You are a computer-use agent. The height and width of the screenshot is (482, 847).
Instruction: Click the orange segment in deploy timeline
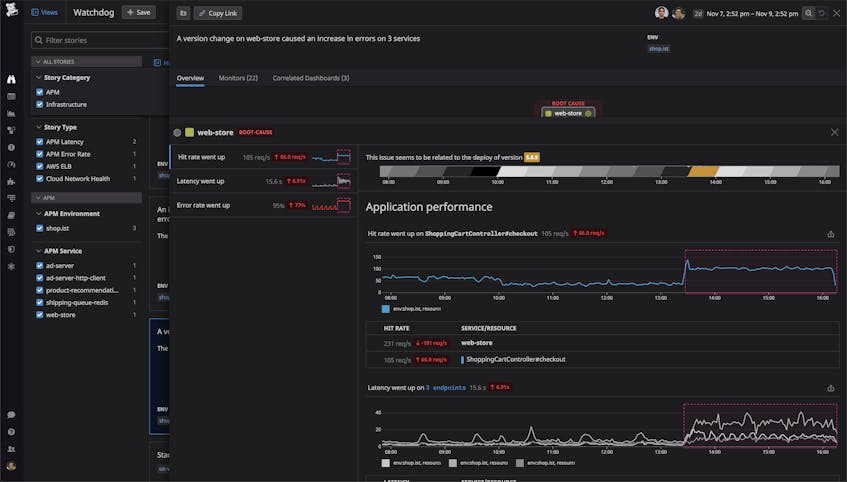pyautogui.click(x=703, y=172)
